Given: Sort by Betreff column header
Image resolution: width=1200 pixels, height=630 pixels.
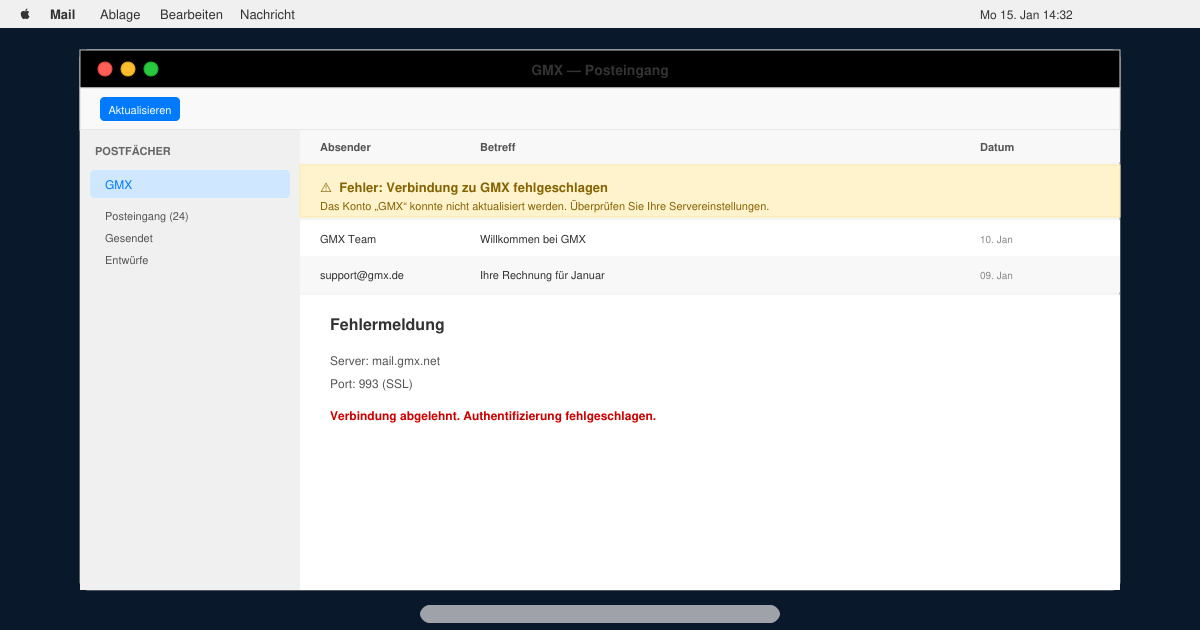Looking at the screenshot, I should click(x=498, y=147).
